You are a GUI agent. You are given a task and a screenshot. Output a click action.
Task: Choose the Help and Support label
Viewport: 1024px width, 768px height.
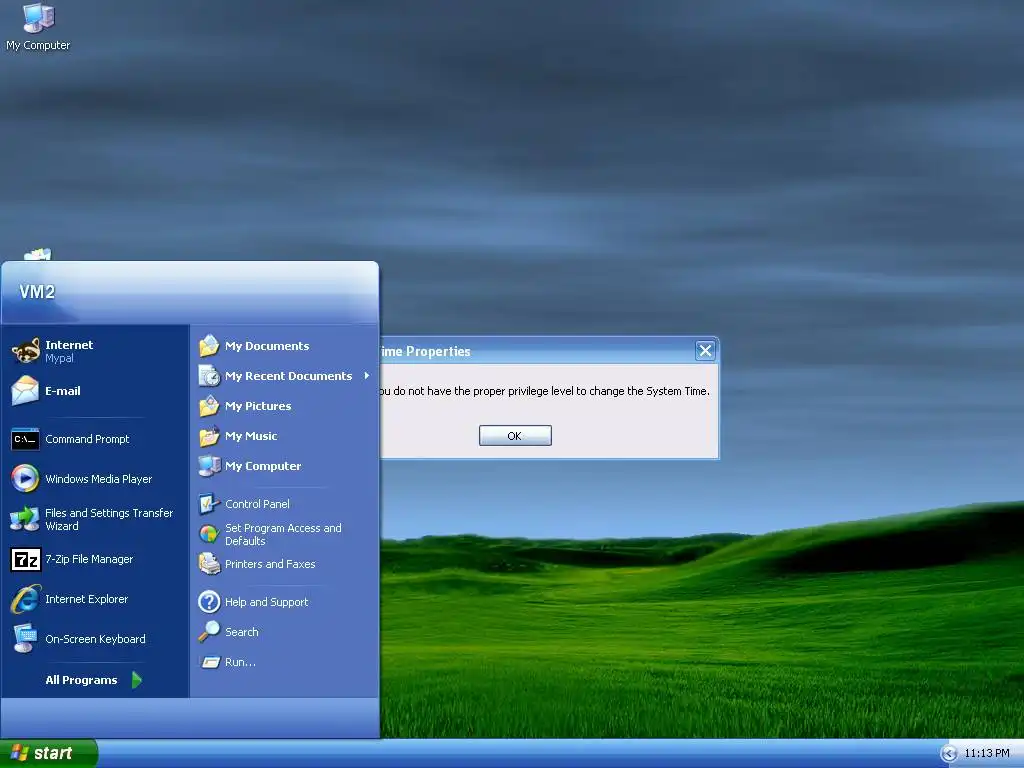[266, 602]
